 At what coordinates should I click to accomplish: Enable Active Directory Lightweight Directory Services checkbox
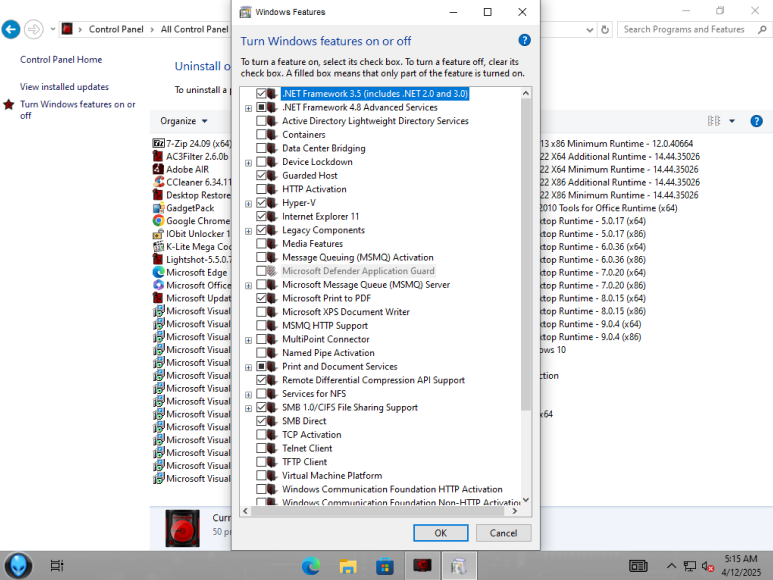tap(261, 121)
